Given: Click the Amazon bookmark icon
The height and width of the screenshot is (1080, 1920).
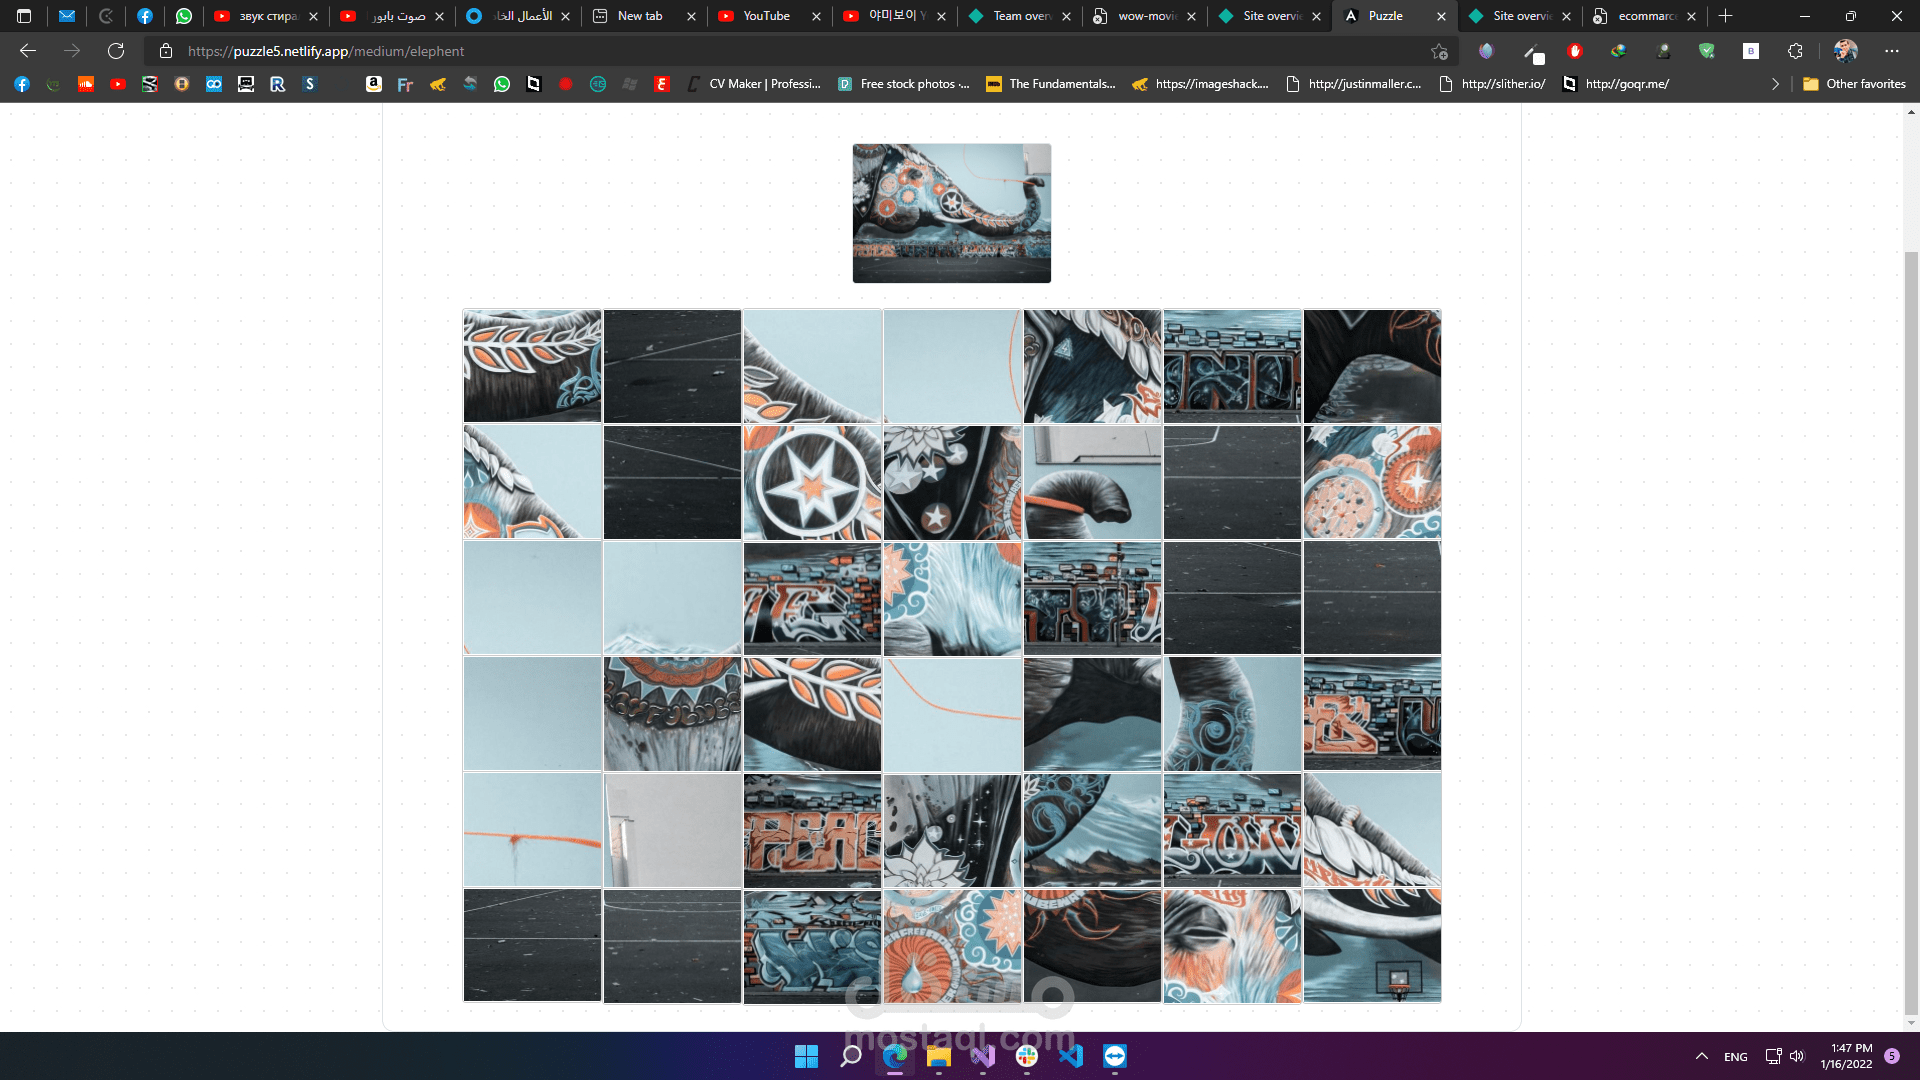Looking at the screenshot, I should coord(373,84).
